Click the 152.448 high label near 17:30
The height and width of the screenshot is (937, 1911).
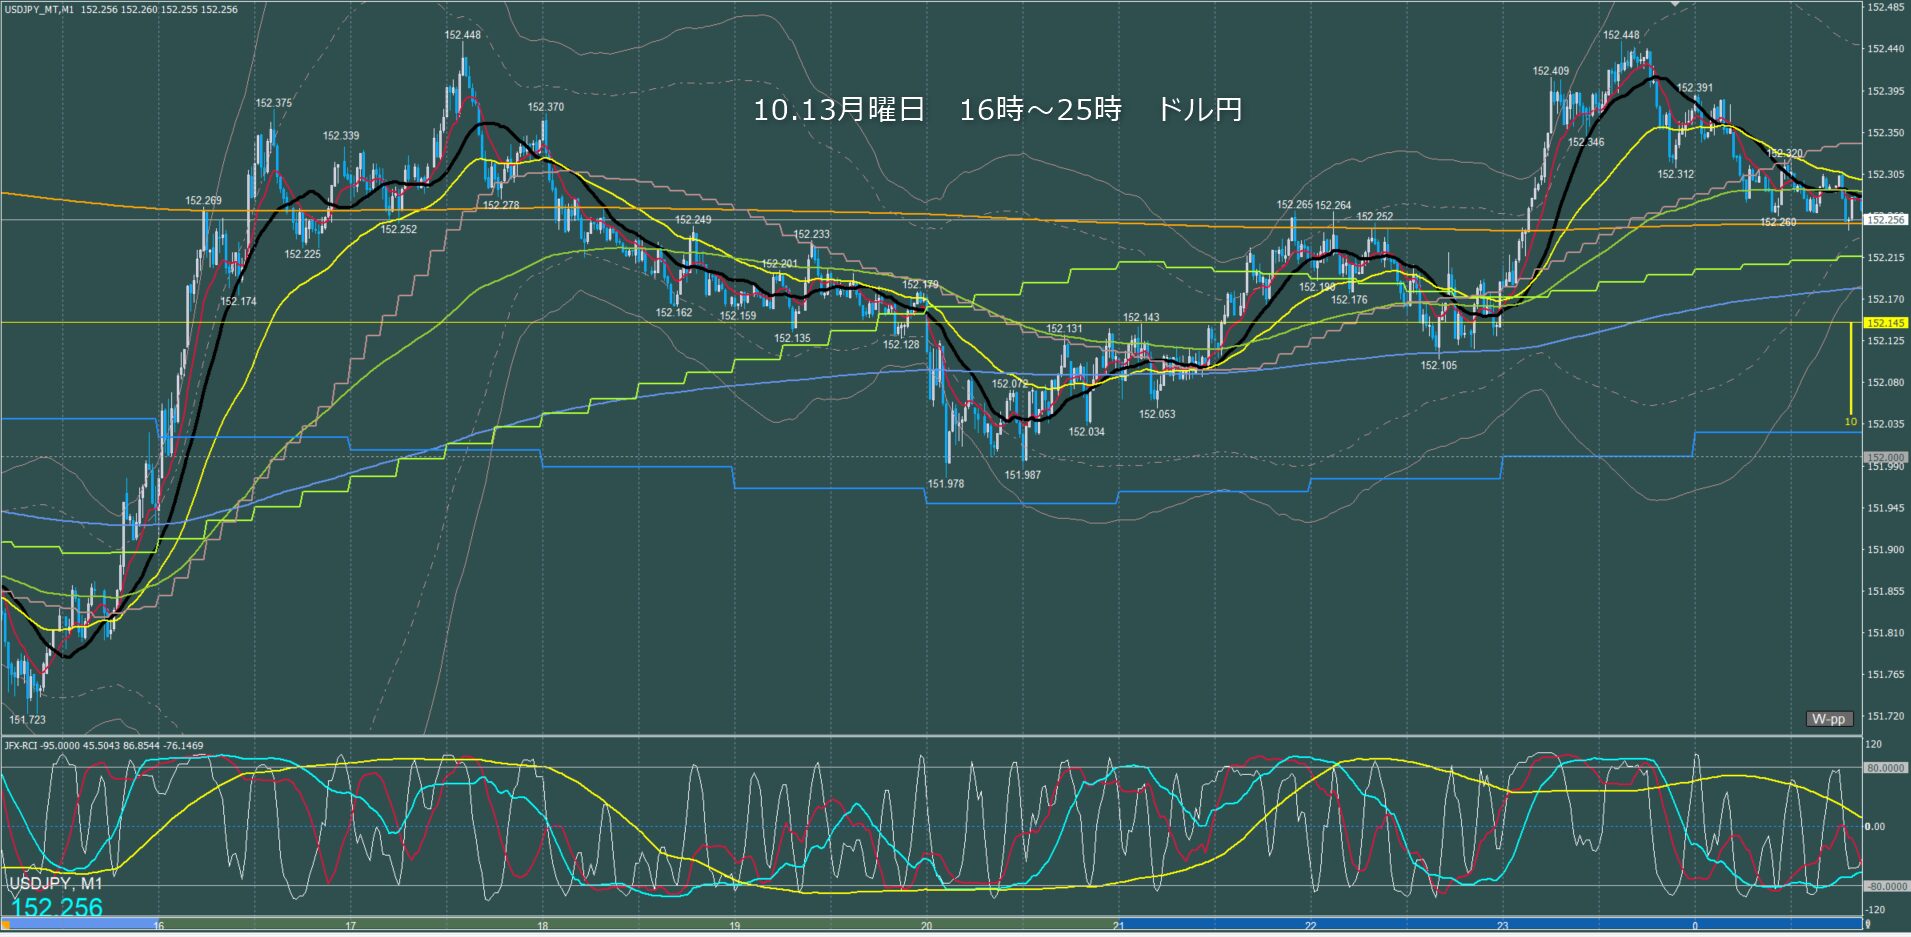[x=462, y=35]
